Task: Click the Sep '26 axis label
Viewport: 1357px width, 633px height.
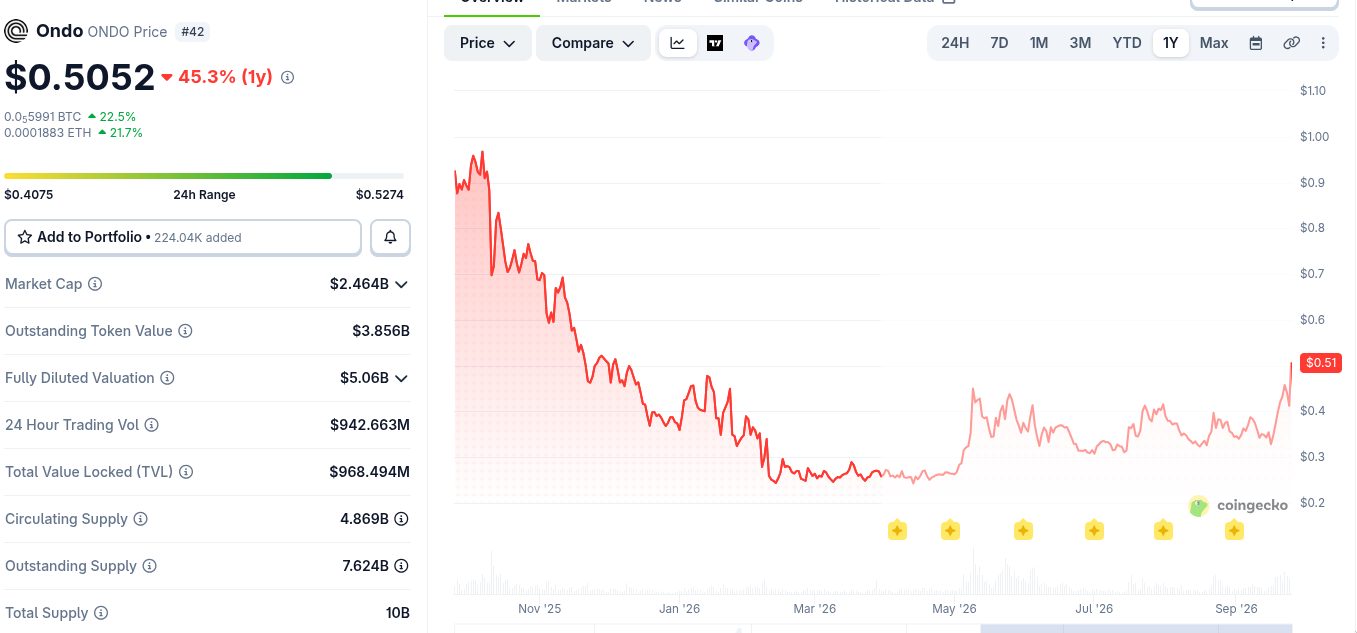Action: 1236,609
